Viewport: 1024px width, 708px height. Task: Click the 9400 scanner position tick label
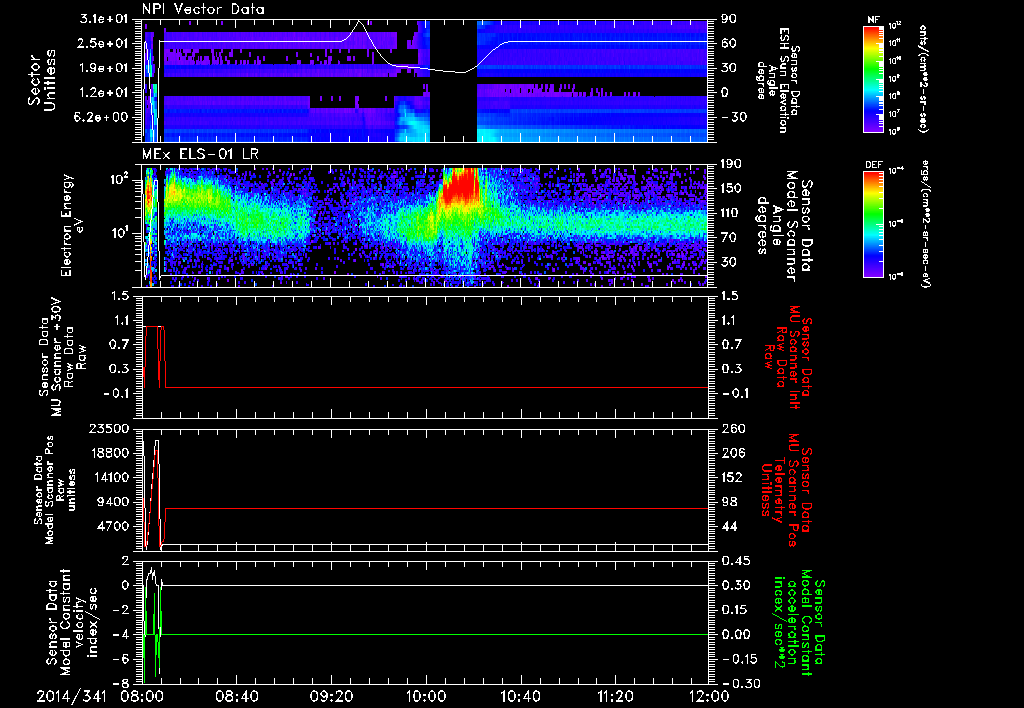[x=114, y=502]
